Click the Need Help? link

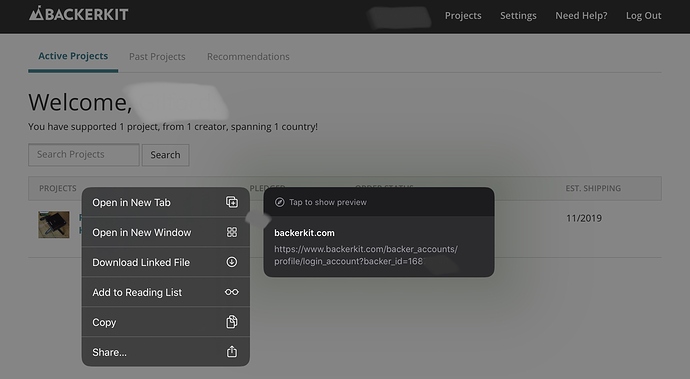click(581, 15)
